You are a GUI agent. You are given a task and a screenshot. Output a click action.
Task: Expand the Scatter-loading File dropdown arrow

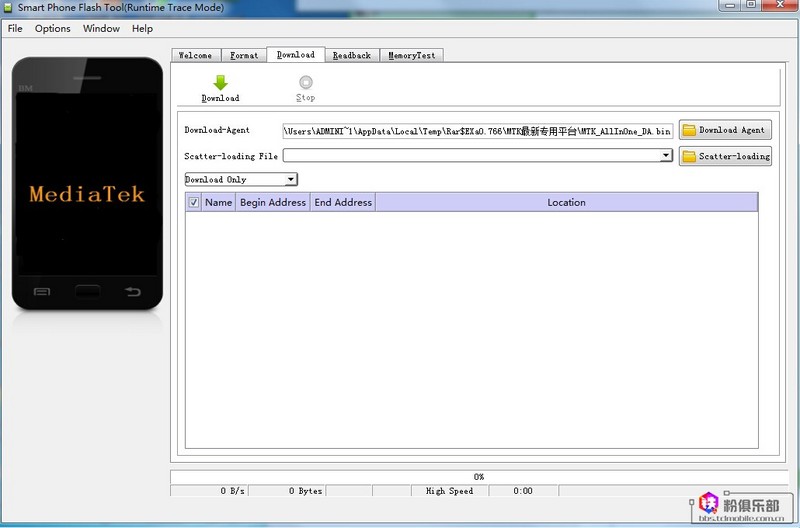pyautogui.click(x=666, y=156)
